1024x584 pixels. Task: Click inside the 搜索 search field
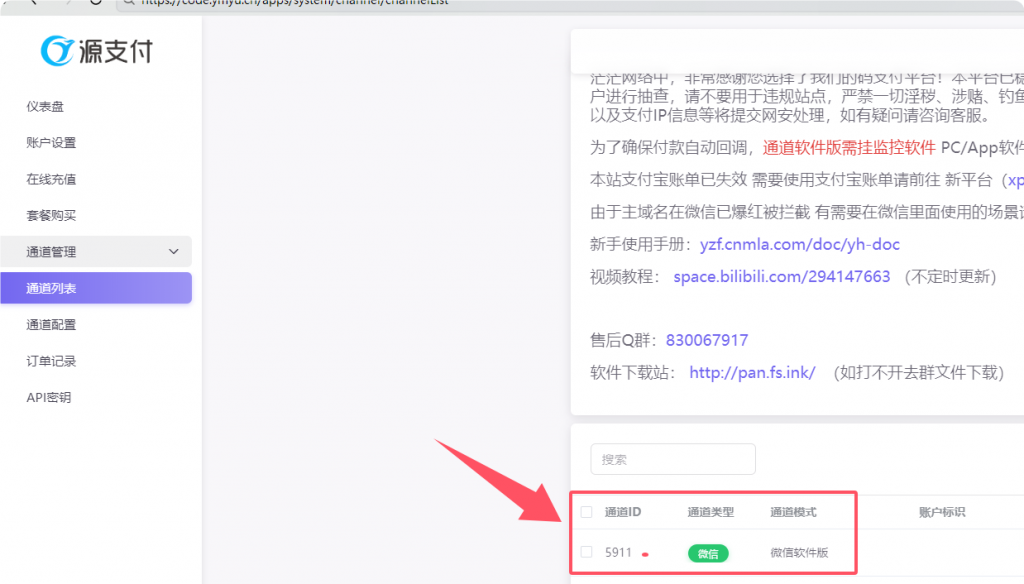point(672,458)
